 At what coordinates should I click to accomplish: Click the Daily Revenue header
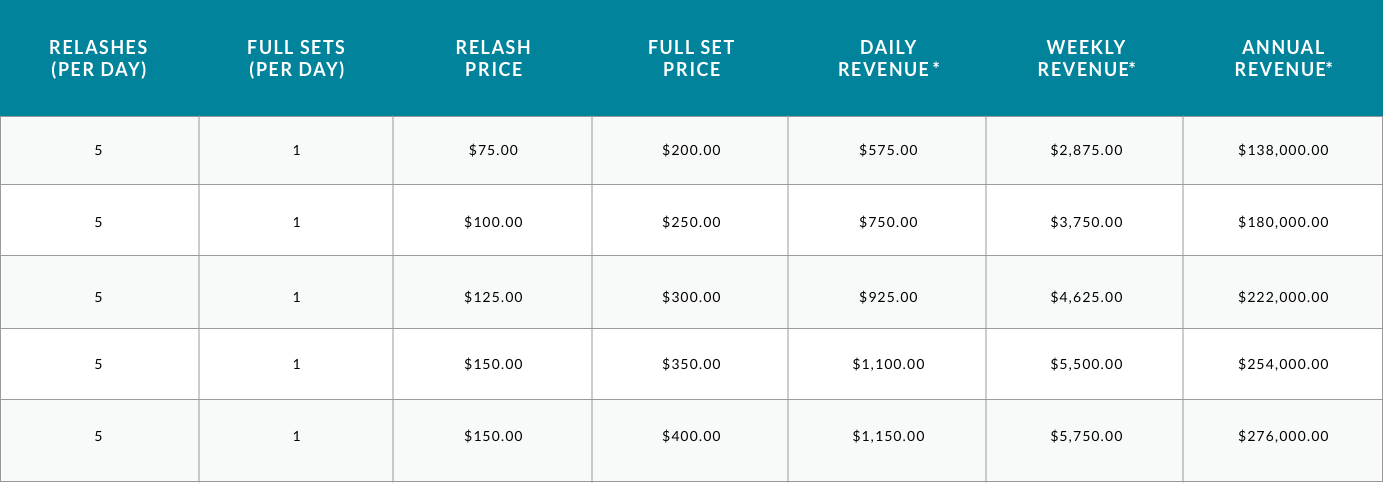888,58
